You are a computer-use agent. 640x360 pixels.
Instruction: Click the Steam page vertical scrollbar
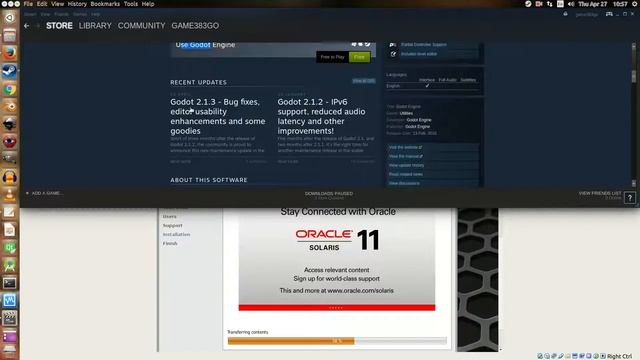(x=633, y=76)
